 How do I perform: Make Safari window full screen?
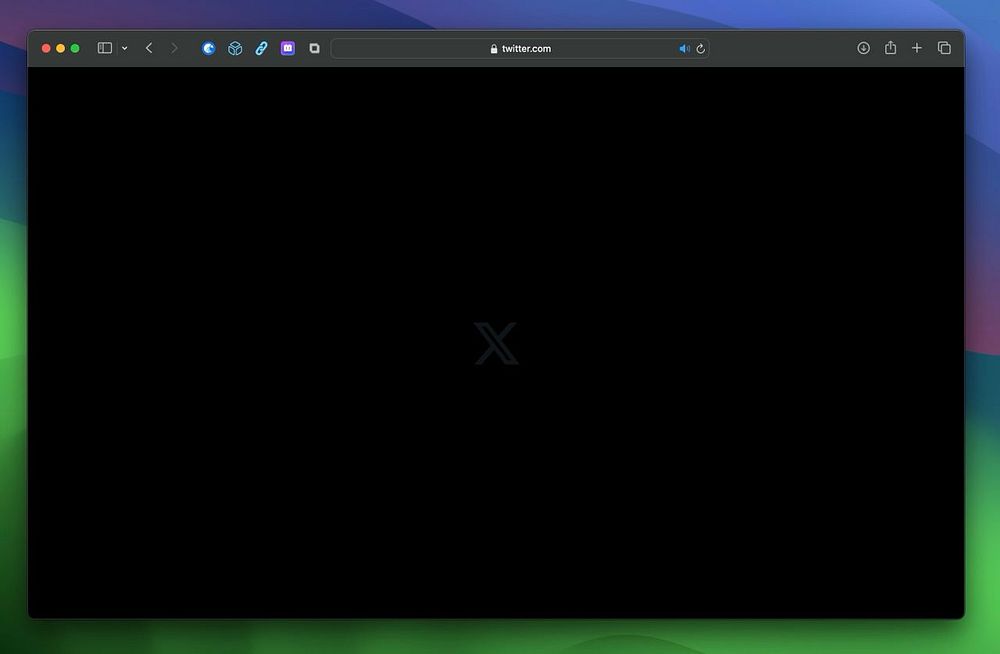75,48
